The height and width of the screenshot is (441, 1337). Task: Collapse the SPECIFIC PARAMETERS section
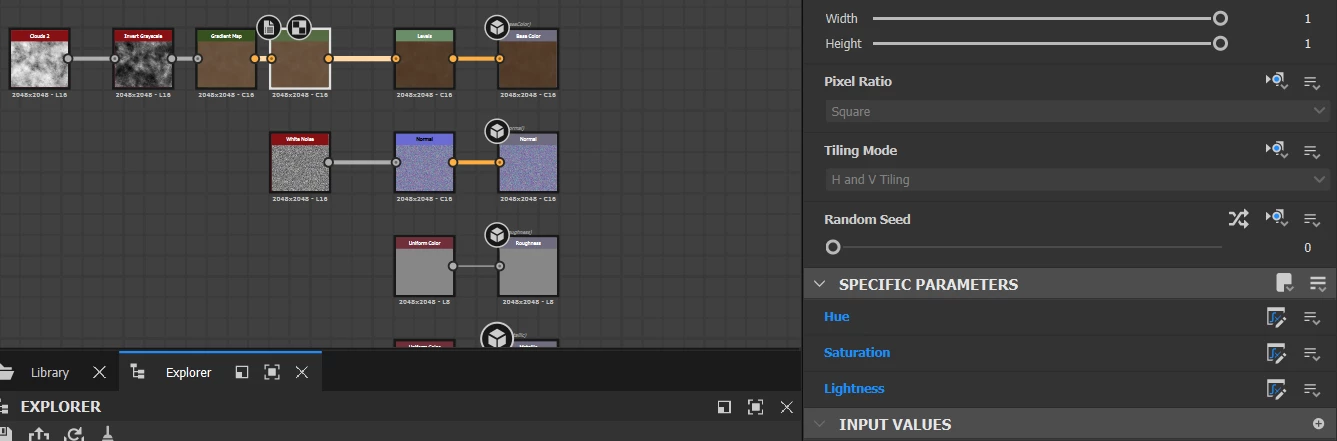819,284
